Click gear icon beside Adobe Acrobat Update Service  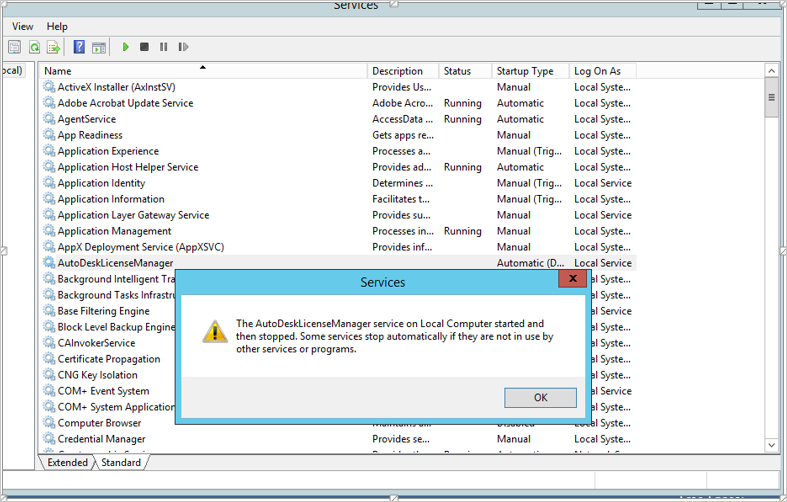pyautogui.click(x=49, y=103)
